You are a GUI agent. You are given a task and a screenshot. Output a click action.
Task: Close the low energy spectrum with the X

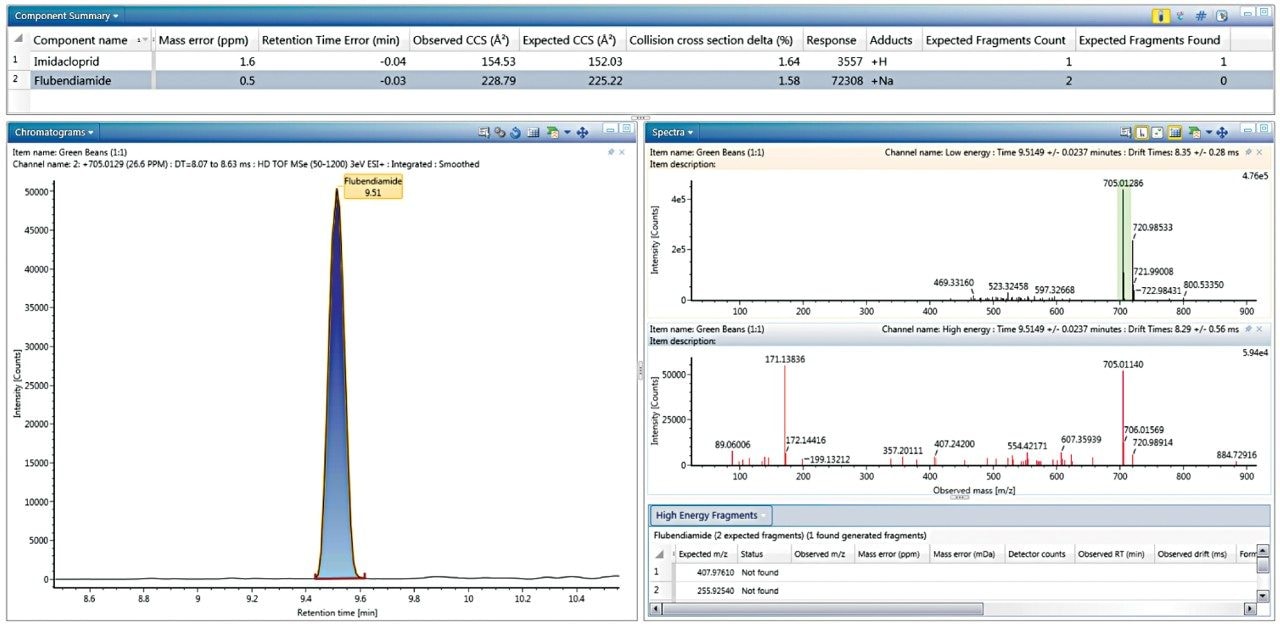pyautogui.click(x=1259, y=152)
